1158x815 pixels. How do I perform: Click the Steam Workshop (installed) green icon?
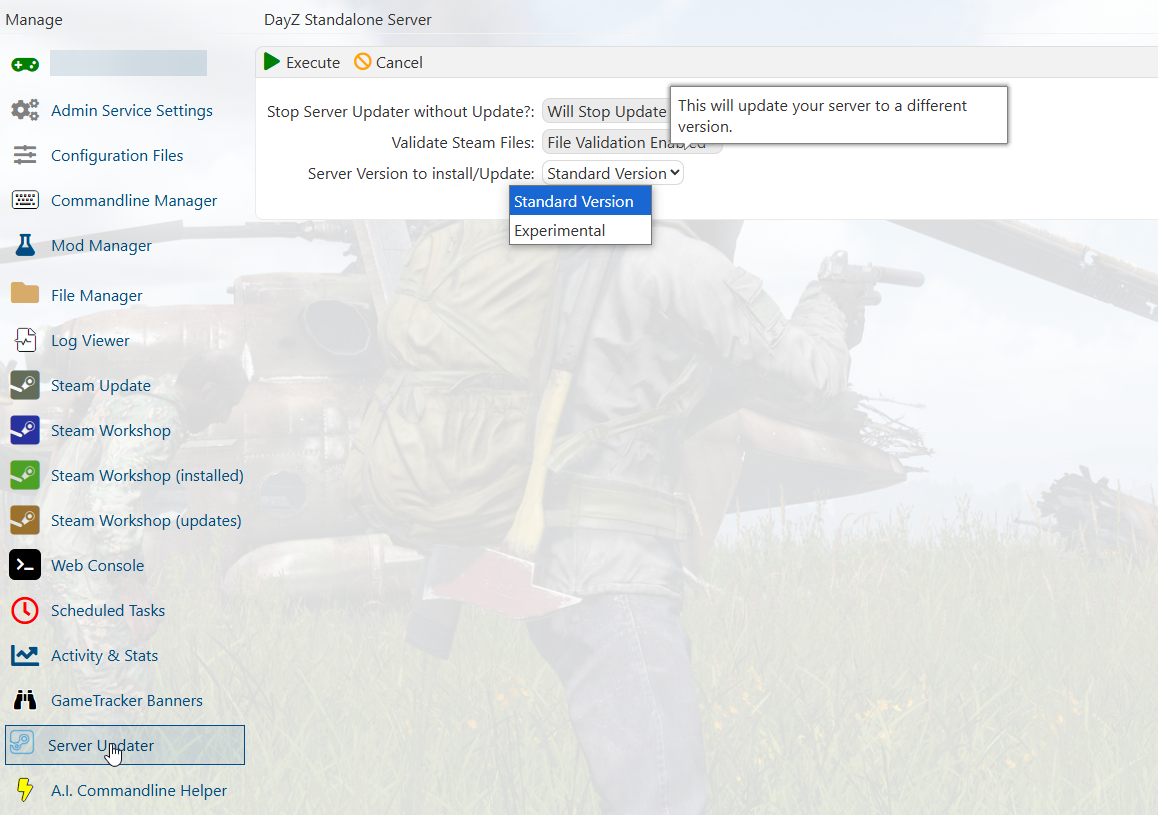pyautogui.click(x=25, y=475)
